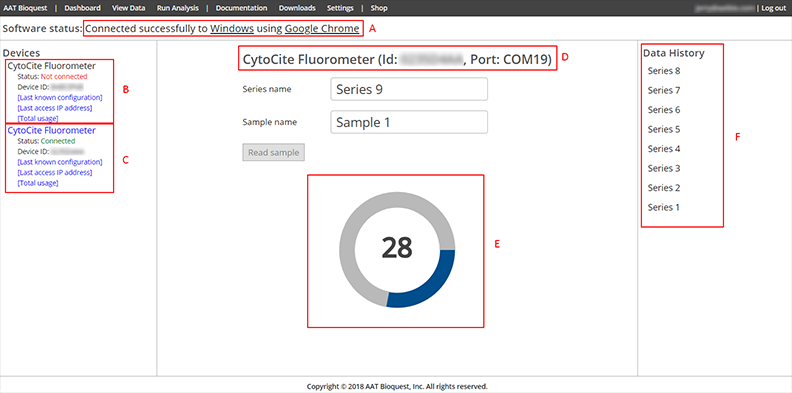Click the circular countdown progress ring

click(x=397, y=249)
